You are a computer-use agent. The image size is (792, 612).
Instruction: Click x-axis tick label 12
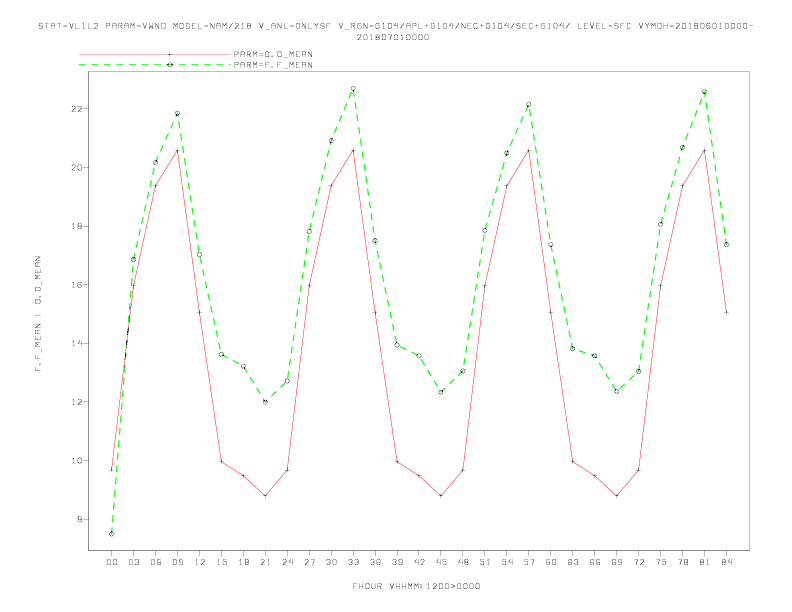(x=200, y=562)
